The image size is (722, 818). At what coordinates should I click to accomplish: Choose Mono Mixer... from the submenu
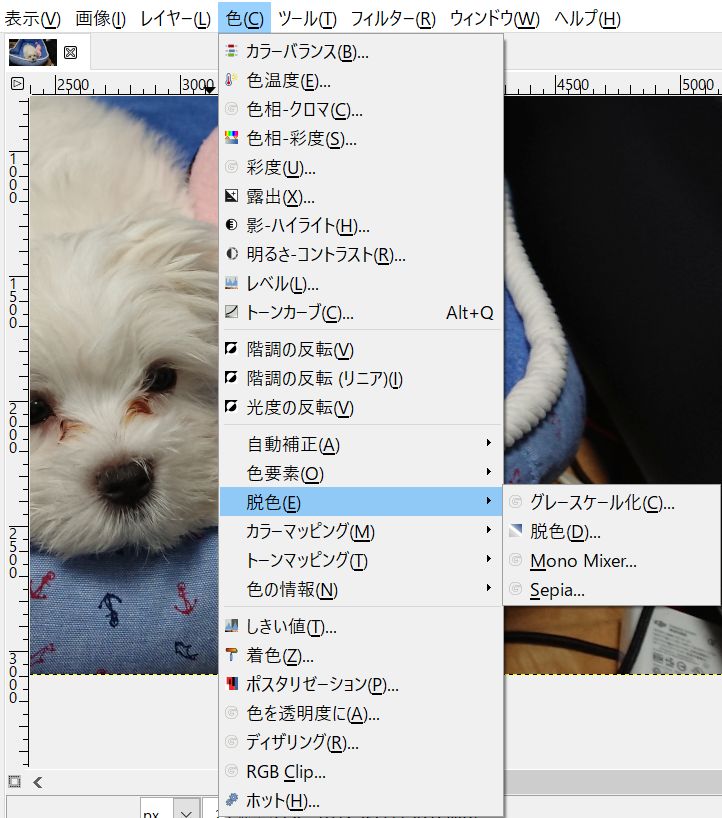(611, 560)
